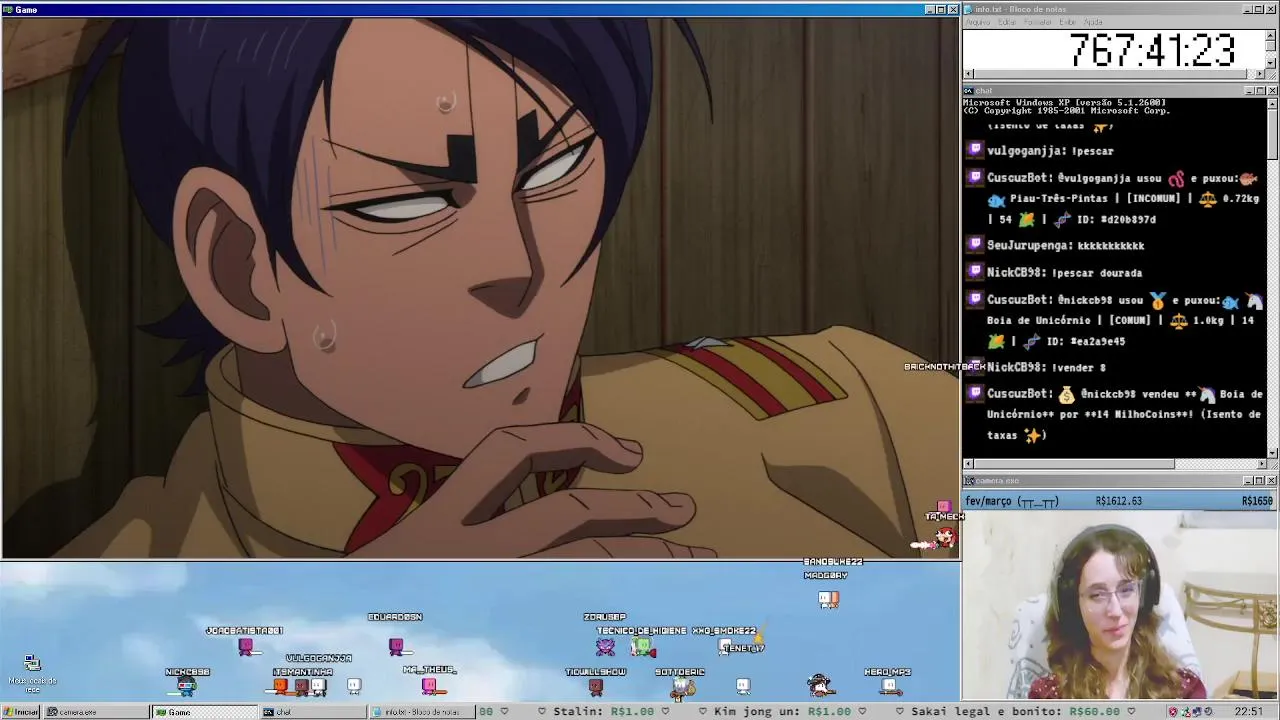The image size is (1280, 720).
Task: Click the JOAOBATISTA001 avatar character
Action: point(246,646)
